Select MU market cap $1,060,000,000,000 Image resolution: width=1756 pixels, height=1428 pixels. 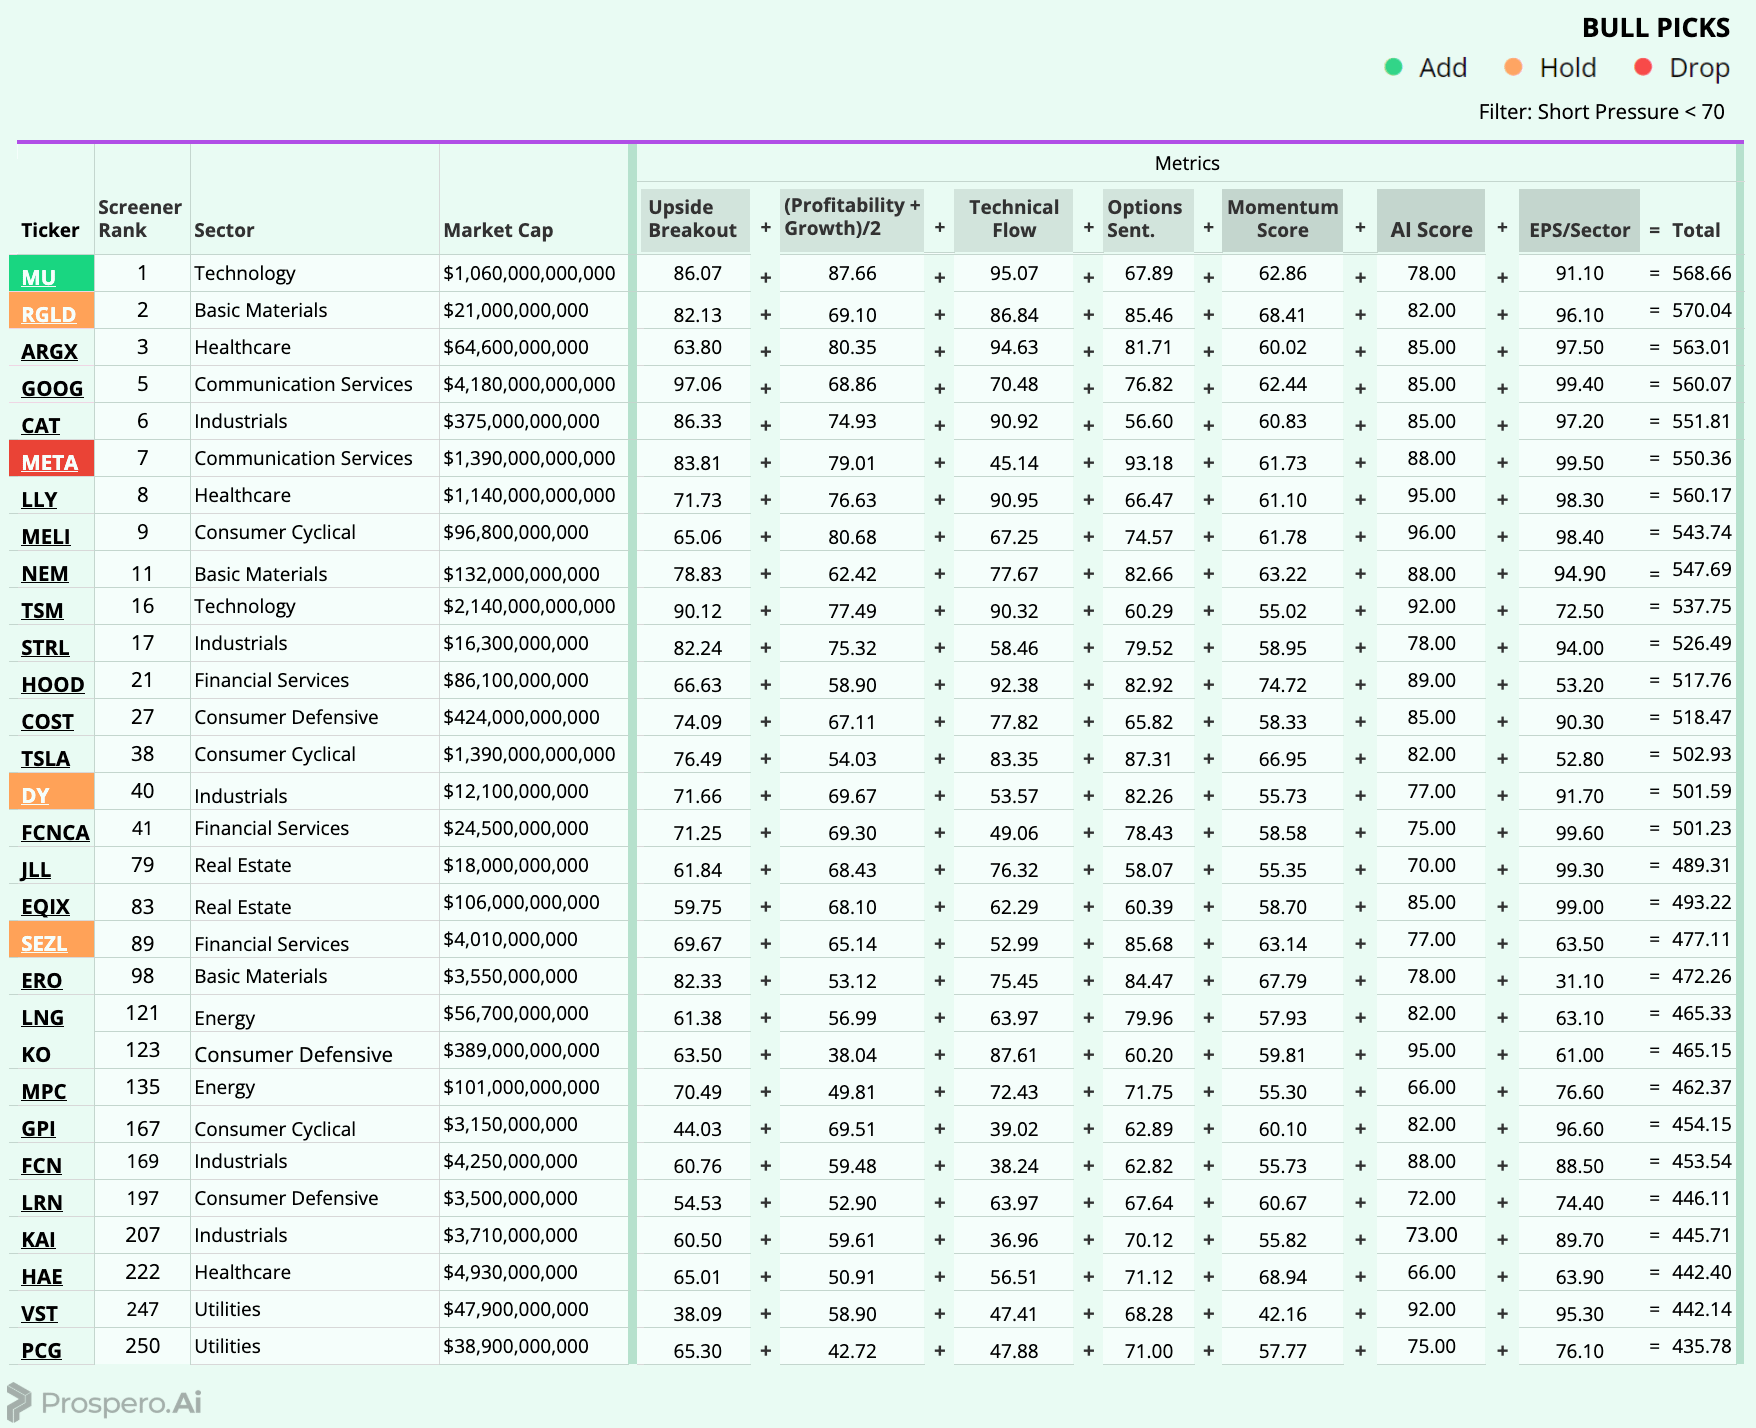point(529,273)
